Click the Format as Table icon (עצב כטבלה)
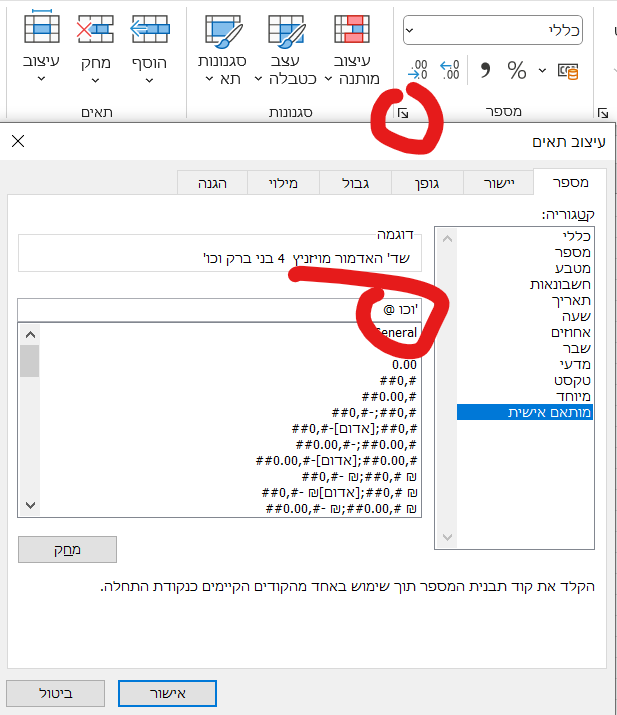Viewport: 617px width, 715px height. [x=287, y=31]
